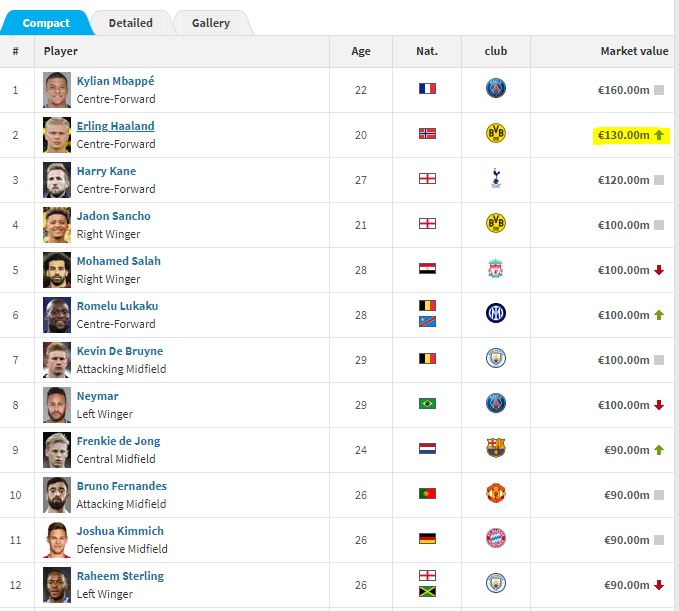
Task: Click Tottenham crest in Harry Kane row
Action: tap(496, 178)
